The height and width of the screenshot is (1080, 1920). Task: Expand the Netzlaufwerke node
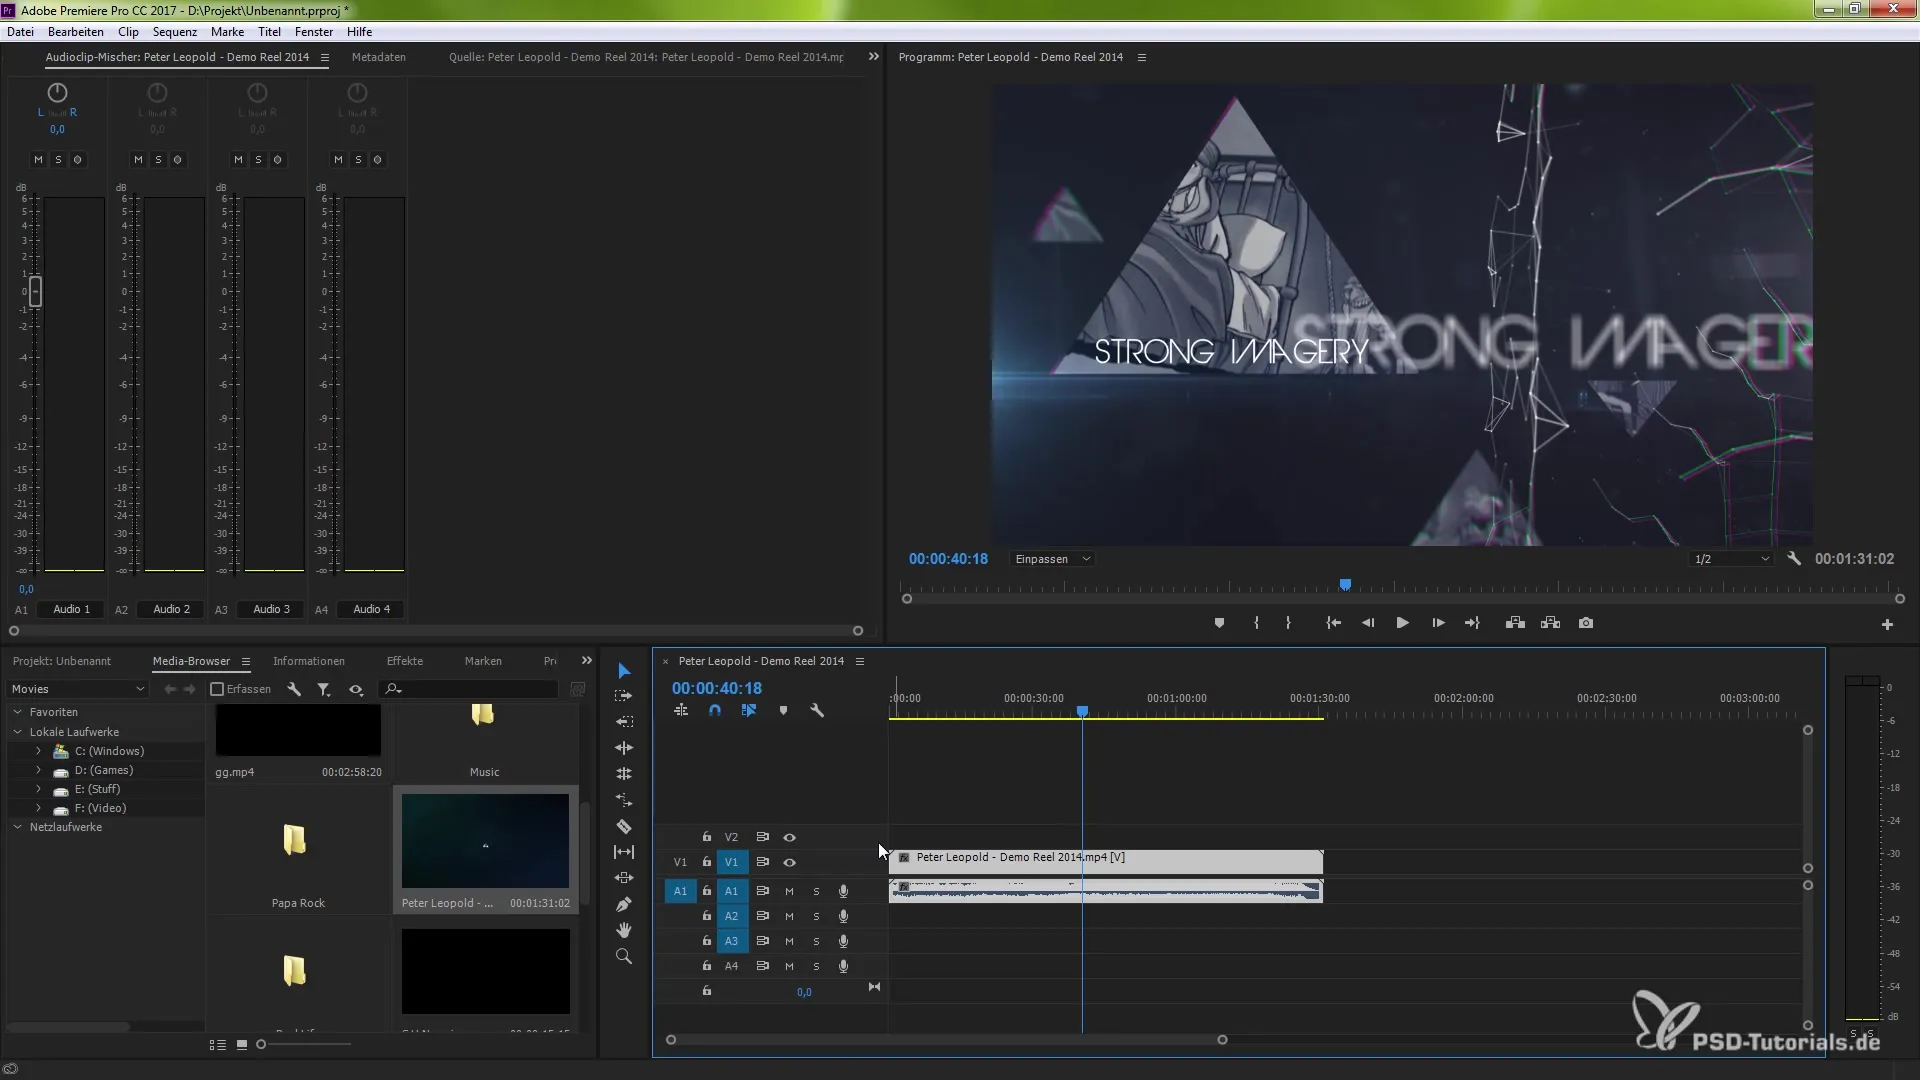point(17,827)
